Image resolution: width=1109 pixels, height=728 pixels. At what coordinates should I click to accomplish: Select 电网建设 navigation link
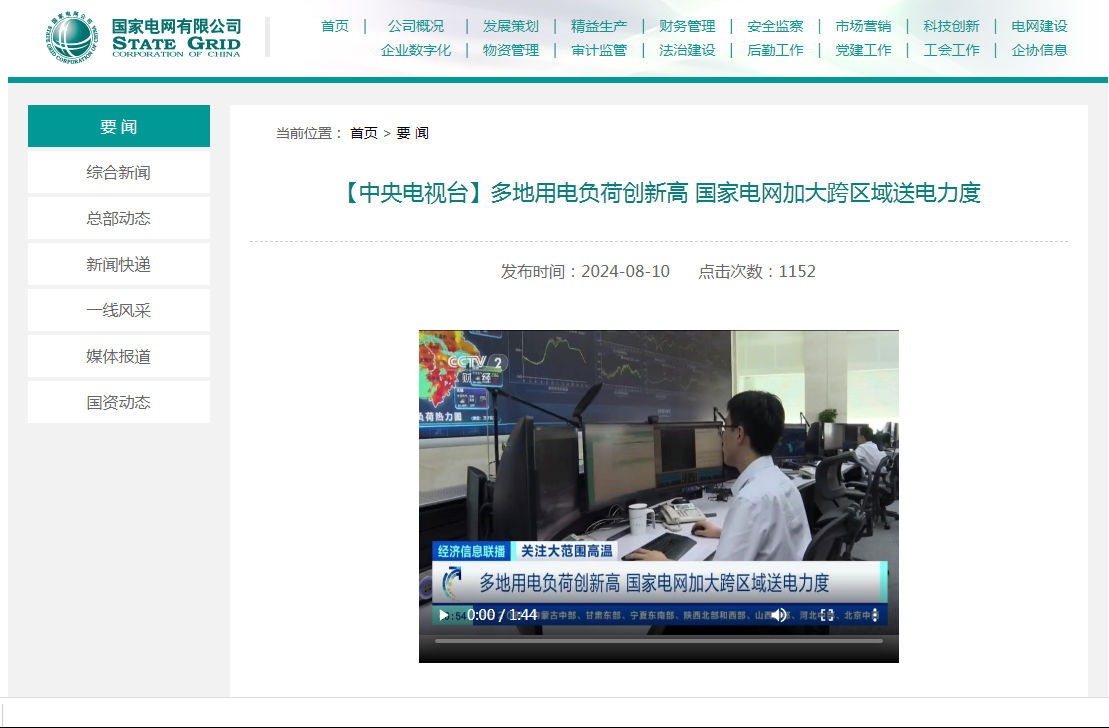[x=1039, y=26]
